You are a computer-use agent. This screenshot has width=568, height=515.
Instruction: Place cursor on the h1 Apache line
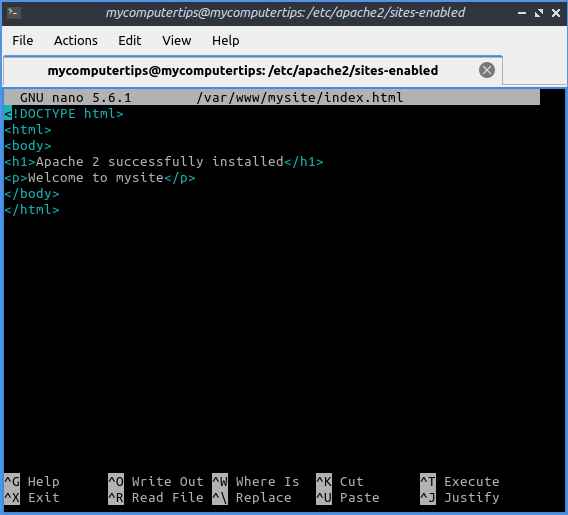point(164,162)
